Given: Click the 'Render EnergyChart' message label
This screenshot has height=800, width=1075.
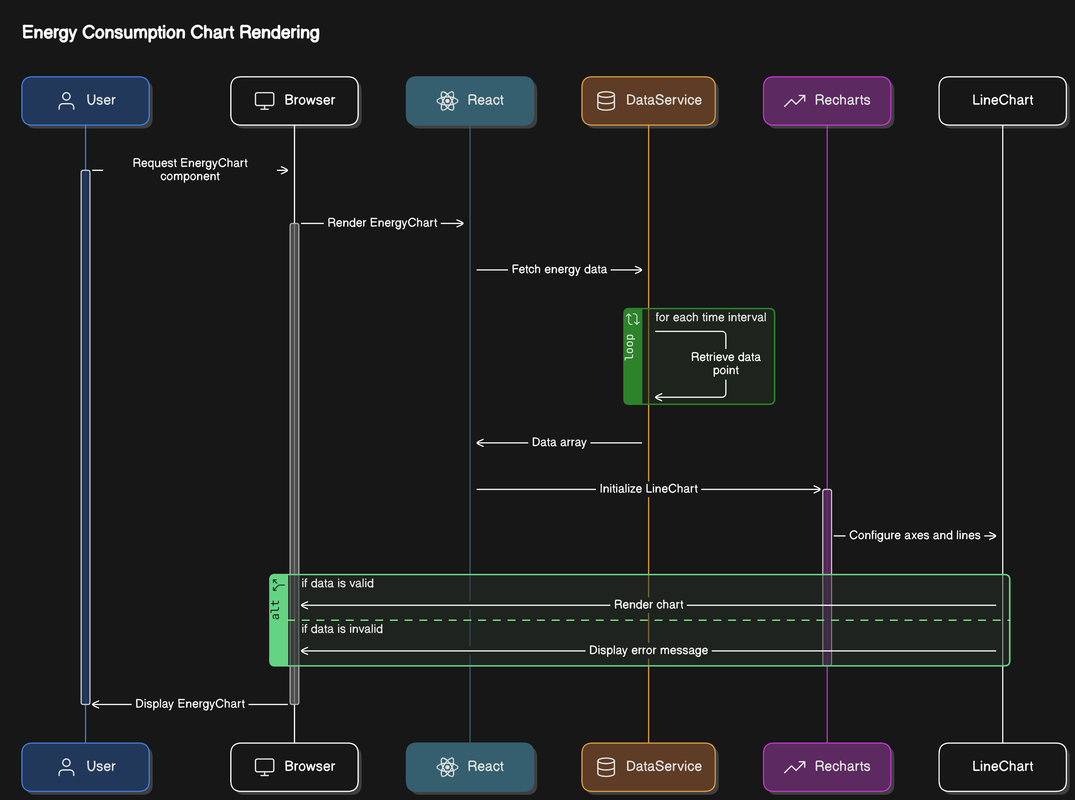Looking at the screenshot, I should [x=382, y=223].
